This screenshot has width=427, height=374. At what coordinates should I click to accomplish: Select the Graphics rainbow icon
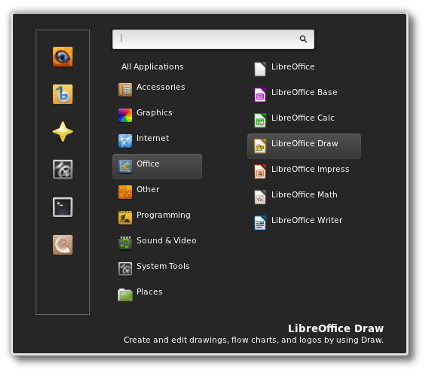pos(125,115)
